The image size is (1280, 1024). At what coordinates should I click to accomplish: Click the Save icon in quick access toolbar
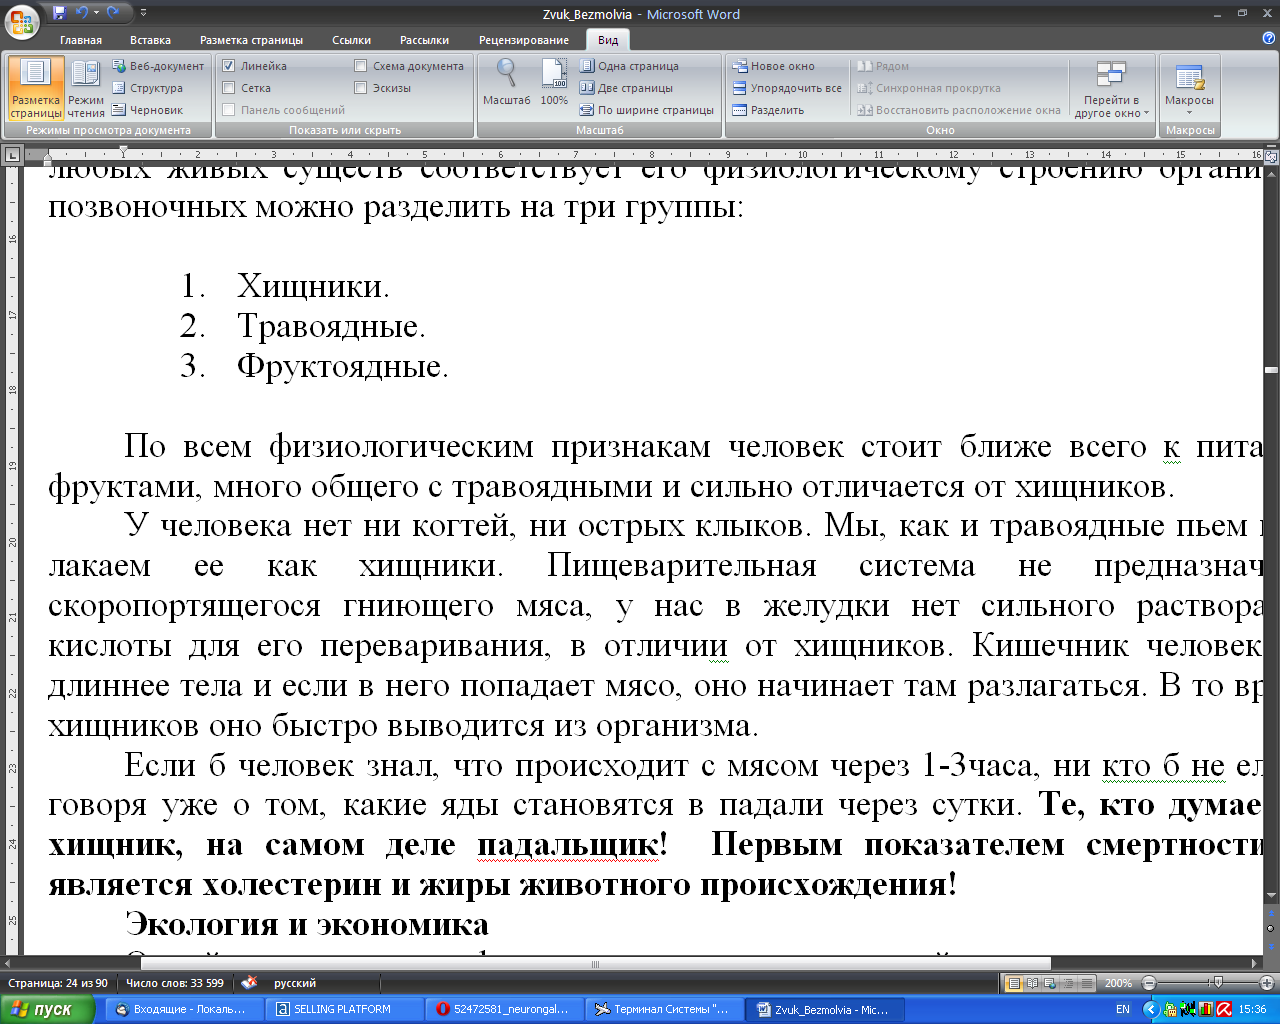pyautogui.click(x=59, y=13)
